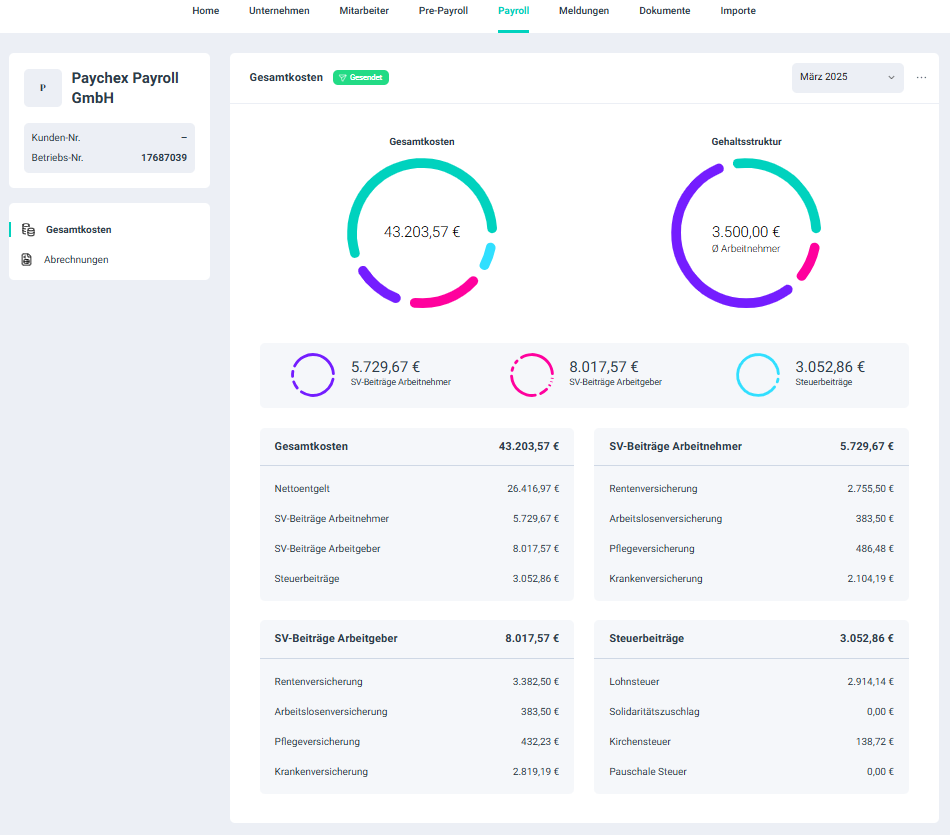The width and height of the screenshot is (950, 835).
Task: Click the Paychex company logo avatar
Action: (x=42, y=88)
